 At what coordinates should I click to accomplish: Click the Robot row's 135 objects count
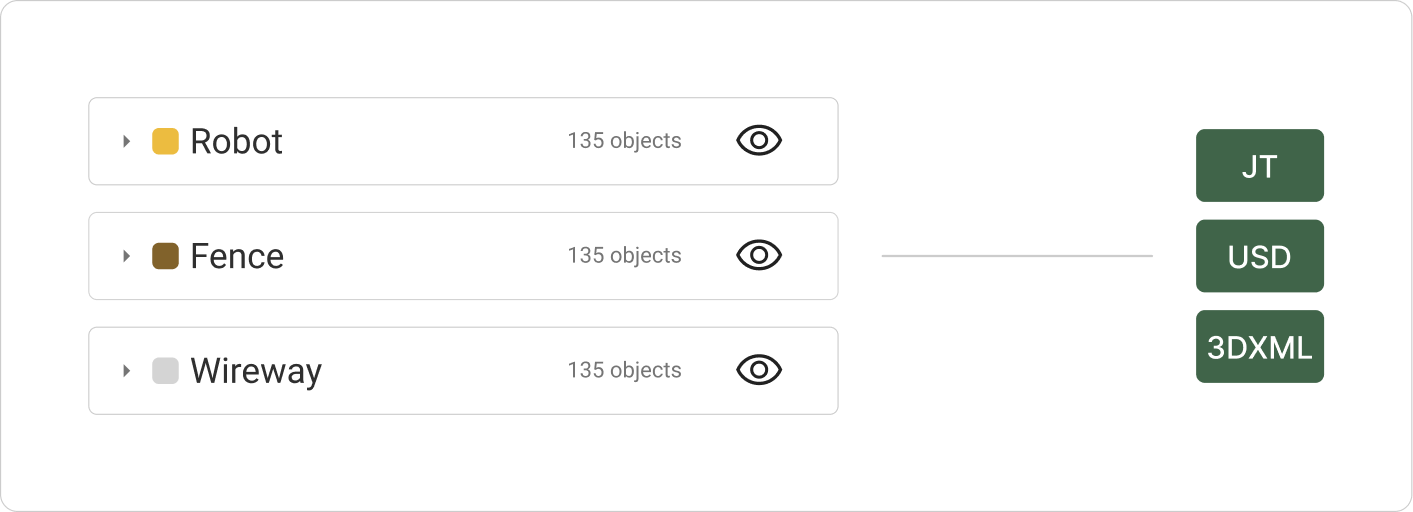[x=624, y=141]
